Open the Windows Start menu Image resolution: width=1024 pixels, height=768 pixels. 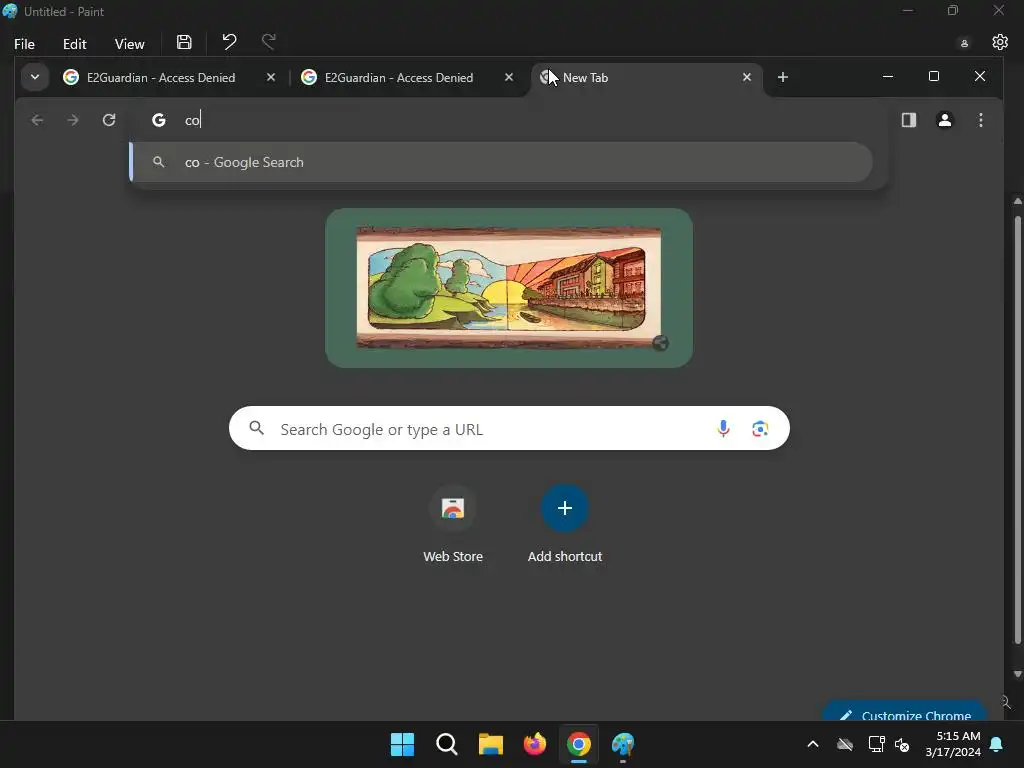(x=402, y=744)
